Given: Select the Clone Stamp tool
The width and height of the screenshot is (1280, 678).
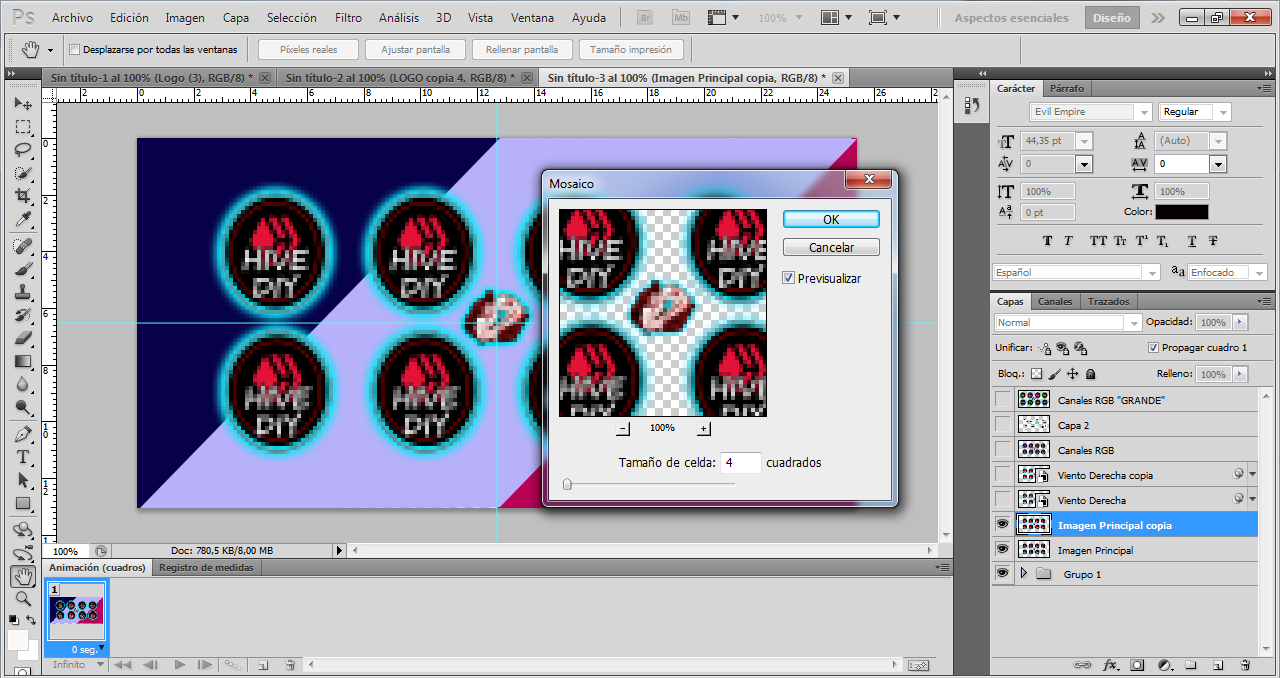Looking at the screenshot, I should tap(23, 292).
